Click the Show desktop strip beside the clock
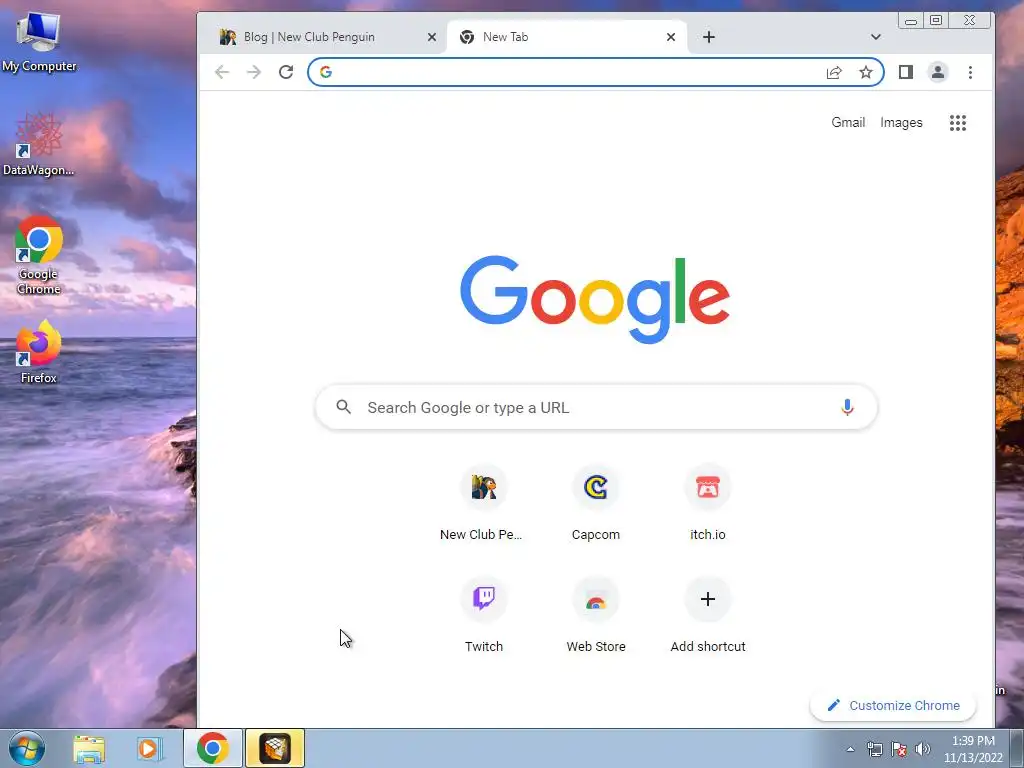The image size is (1024, 768). click(1017, 748)
